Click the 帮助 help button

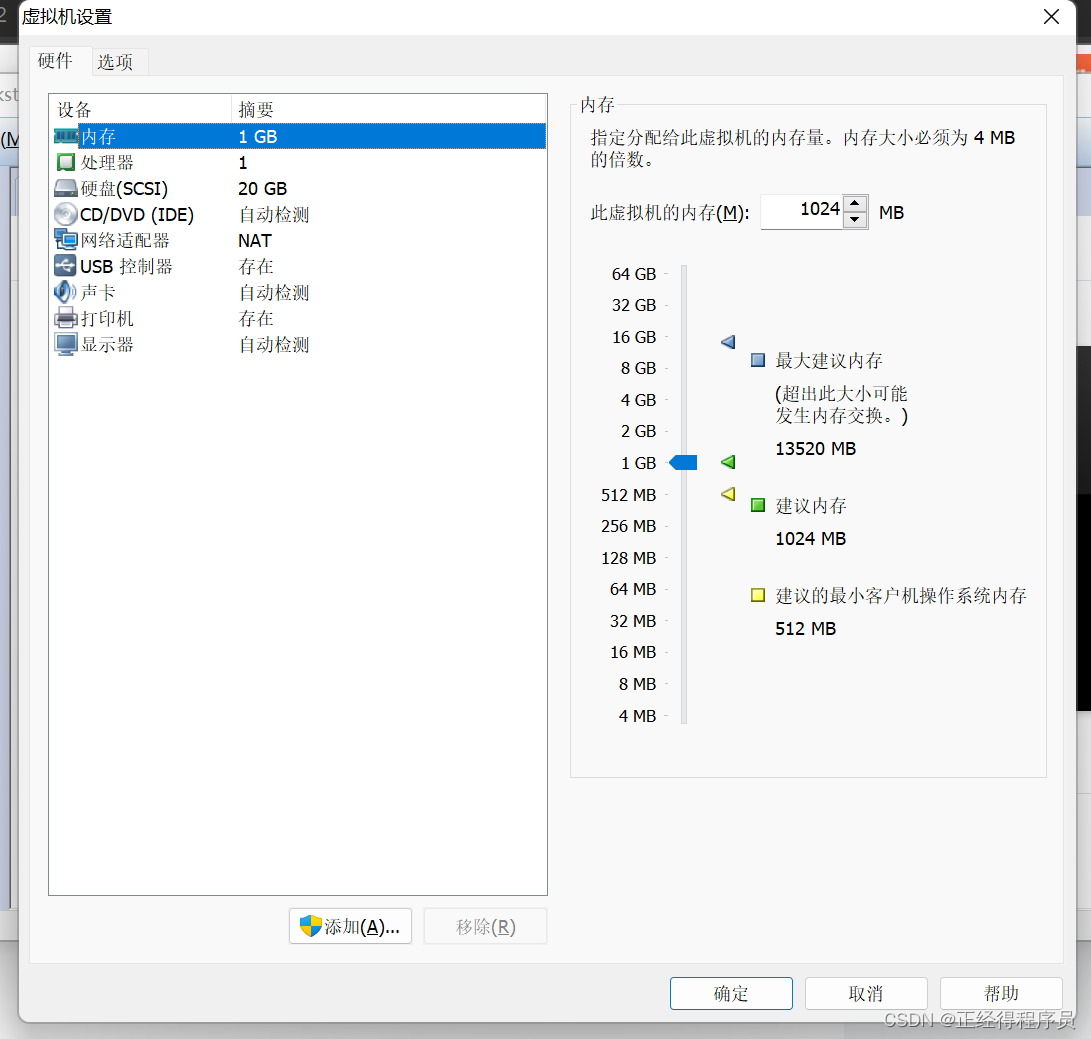1000,993
